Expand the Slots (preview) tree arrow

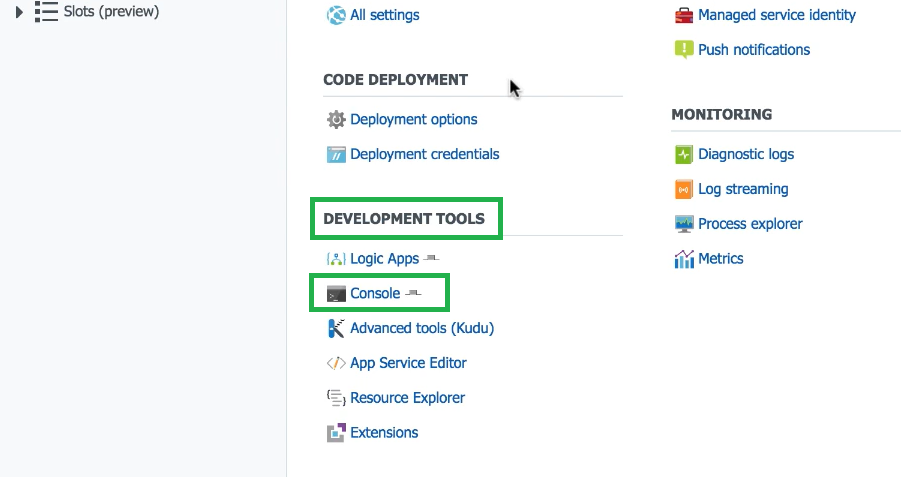19,12
